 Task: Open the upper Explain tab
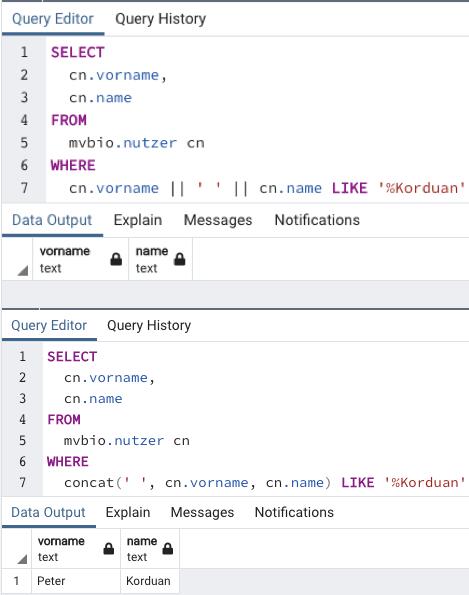138,220
